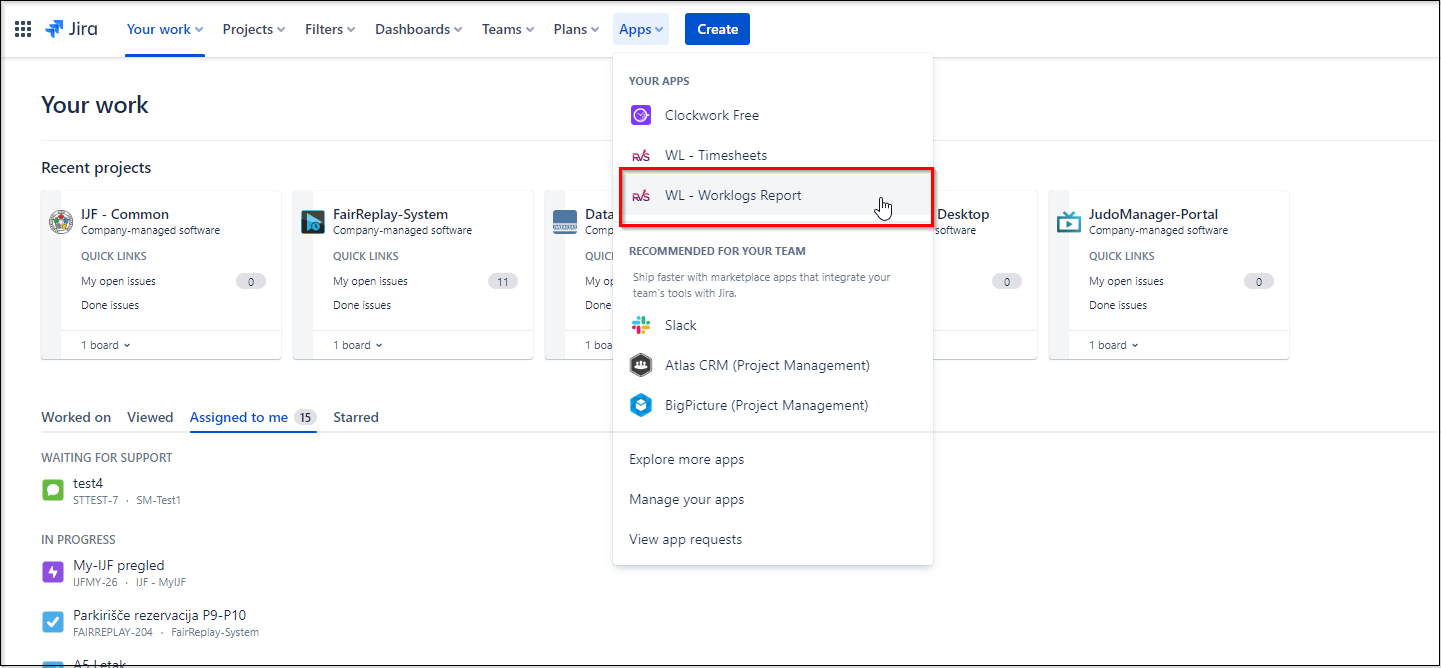The width and height of the screenshot is (1441, 668).
Task: Open My open issues for JudoManager-Portal
Action: click(x=1126, y=281)
